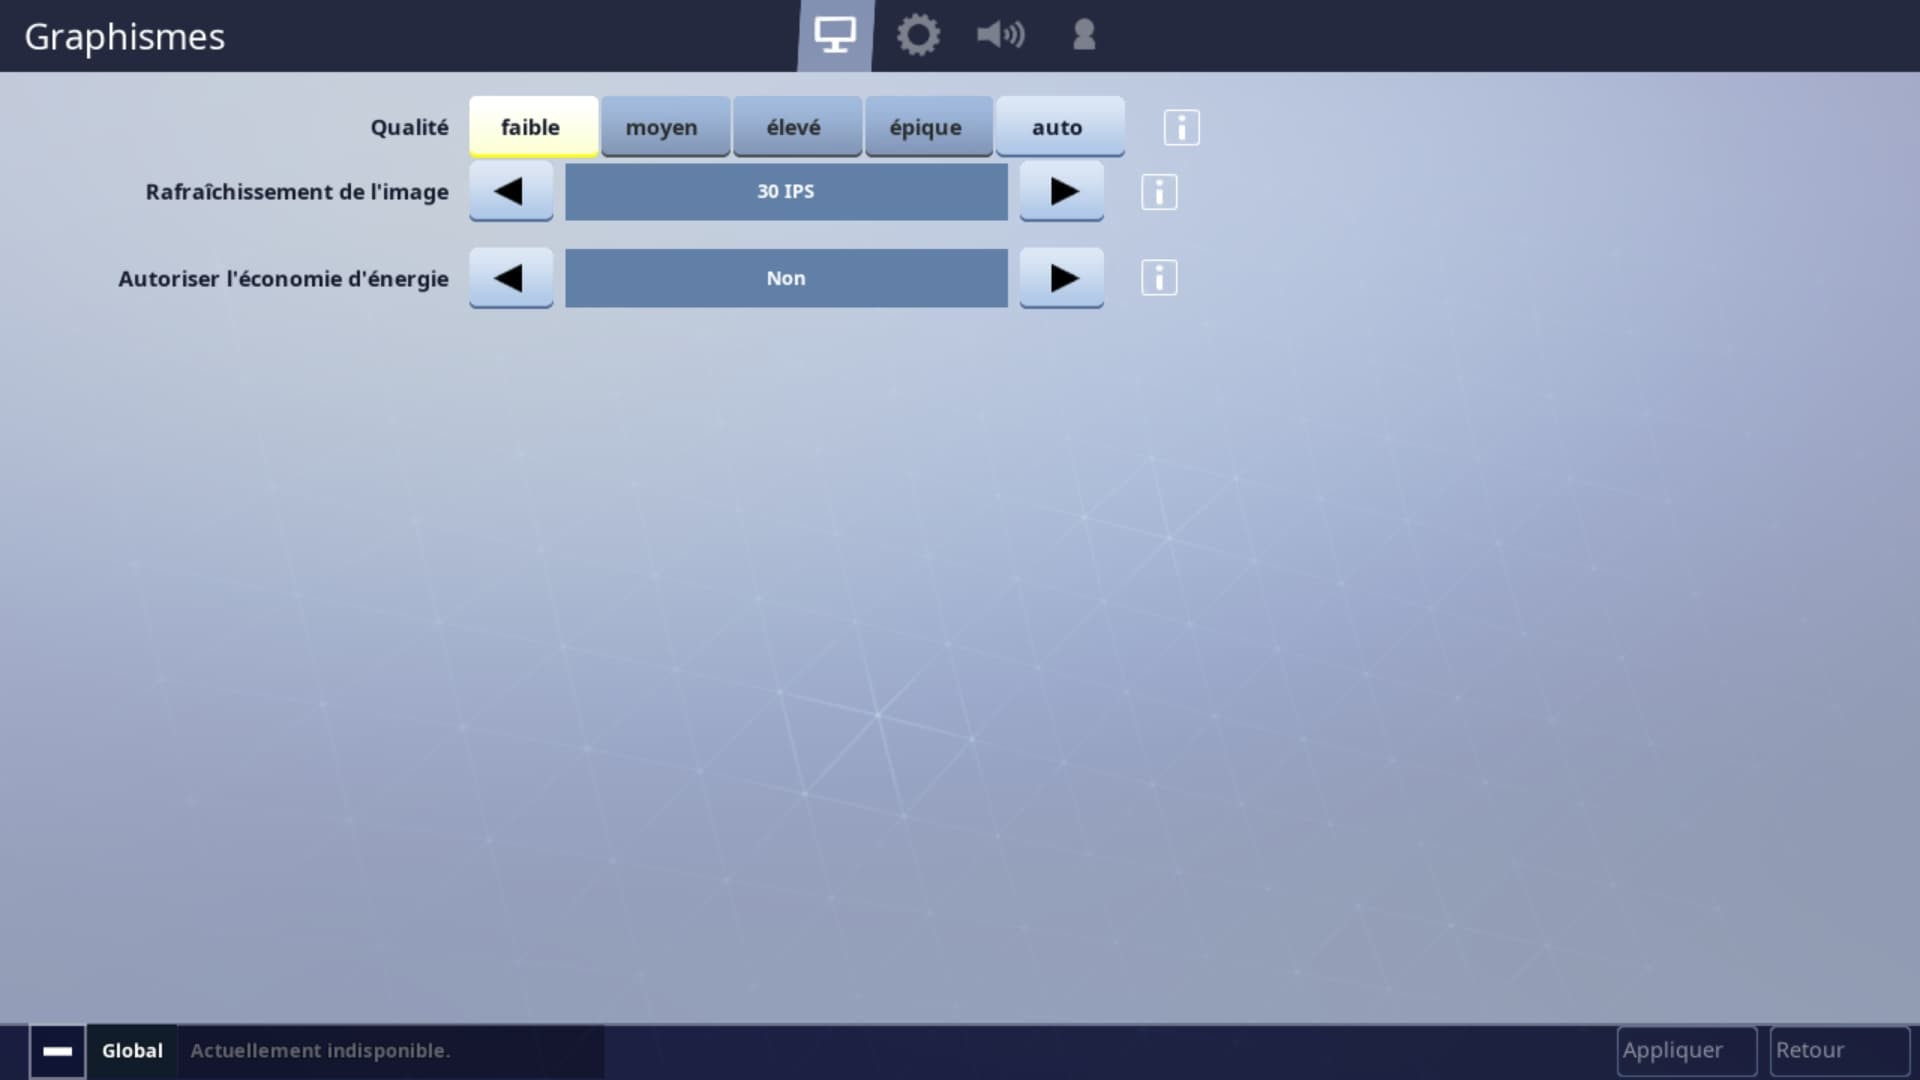Click the info icon next to Autoriser l'économie
Screen dimensions: 1920x1080
1159,277
